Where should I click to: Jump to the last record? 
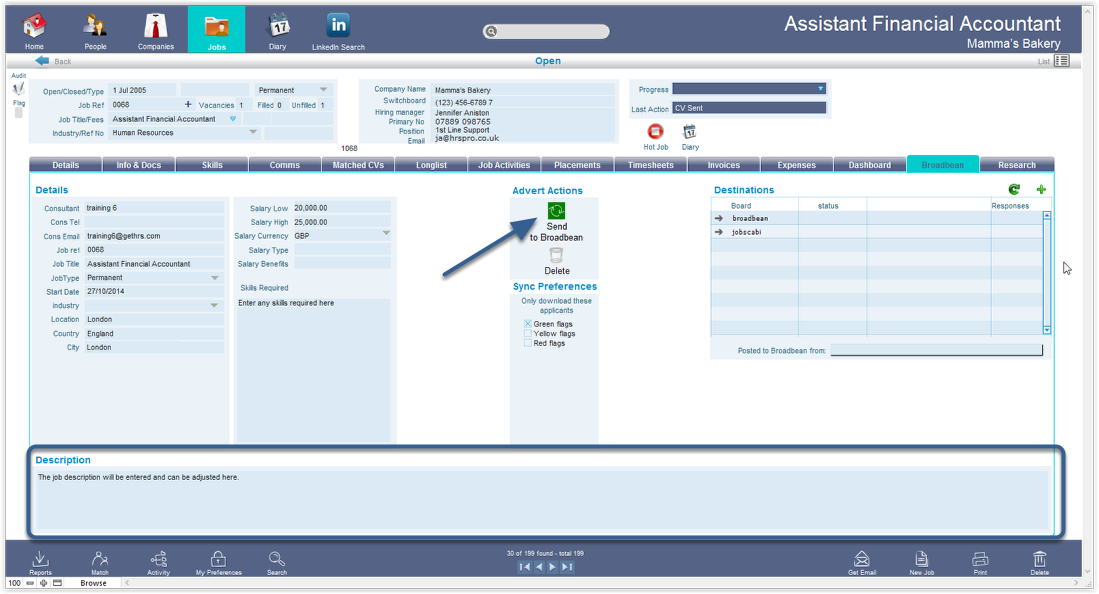567,567
